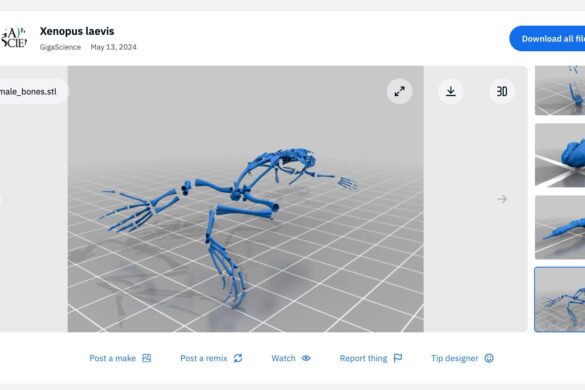The height and width of the screenshot is (390, 585).
Task: Click the Download all files button
Action: click(x=547, y=38)
